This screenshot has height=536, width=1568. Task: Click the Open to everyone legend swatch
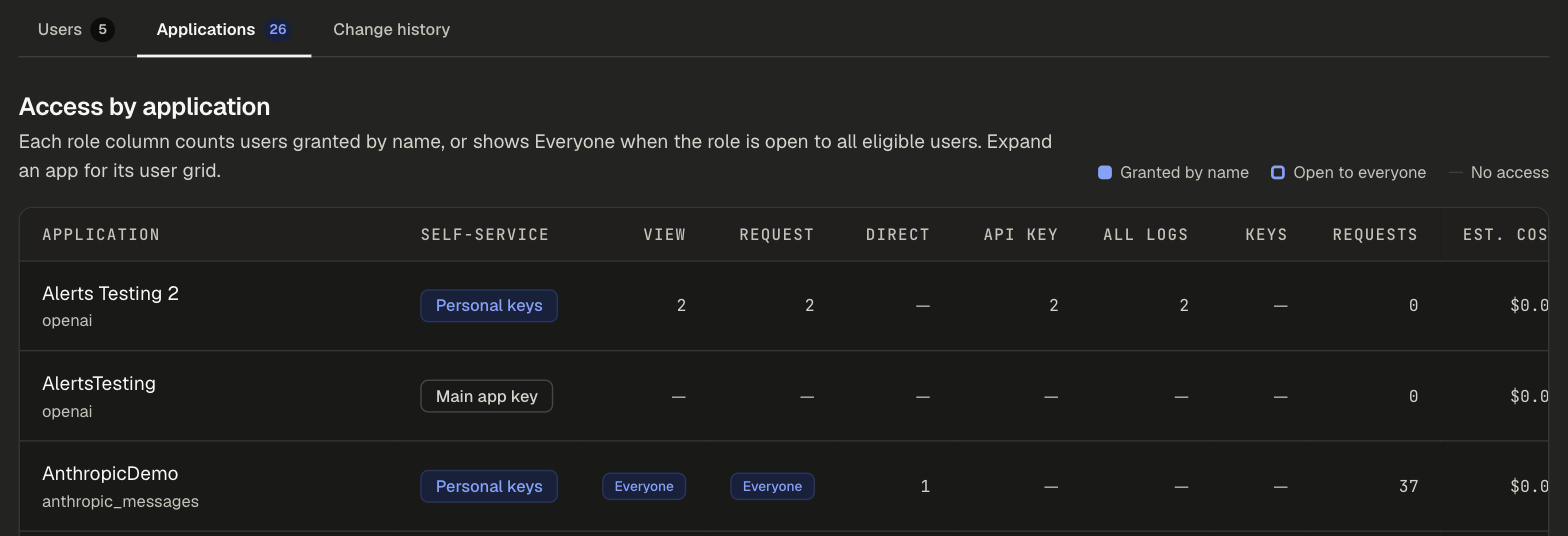pos(1277,172)
